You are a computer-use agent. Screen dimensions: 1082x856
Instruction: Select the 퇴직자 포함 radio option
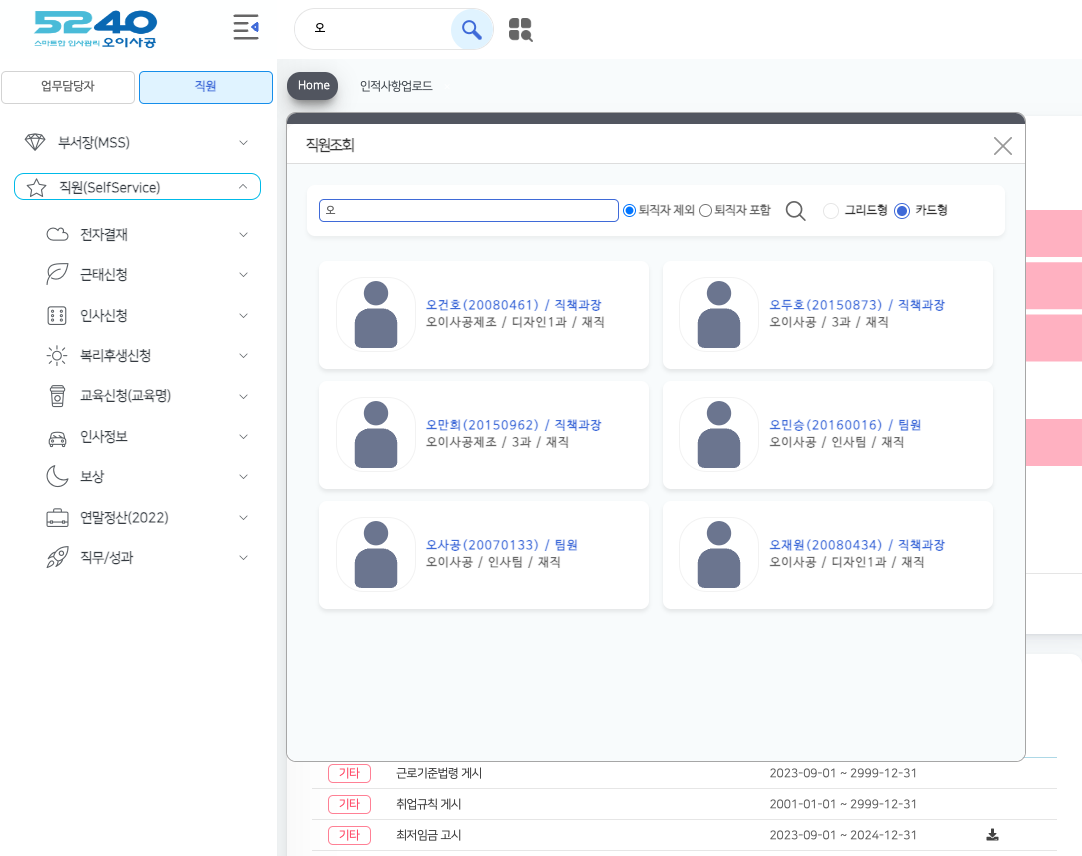click(x=705, y=211)
